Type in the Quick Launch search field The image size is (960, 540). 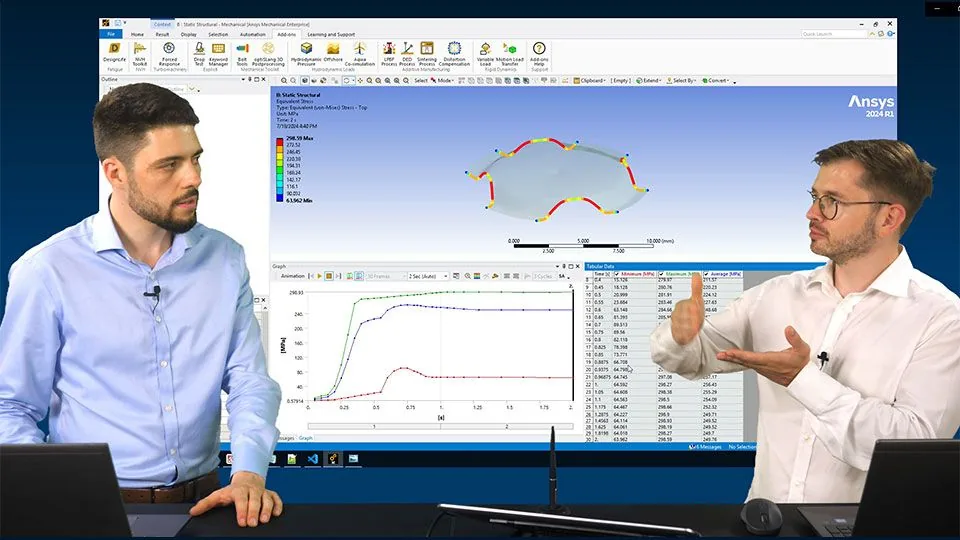tap(834, 34)
